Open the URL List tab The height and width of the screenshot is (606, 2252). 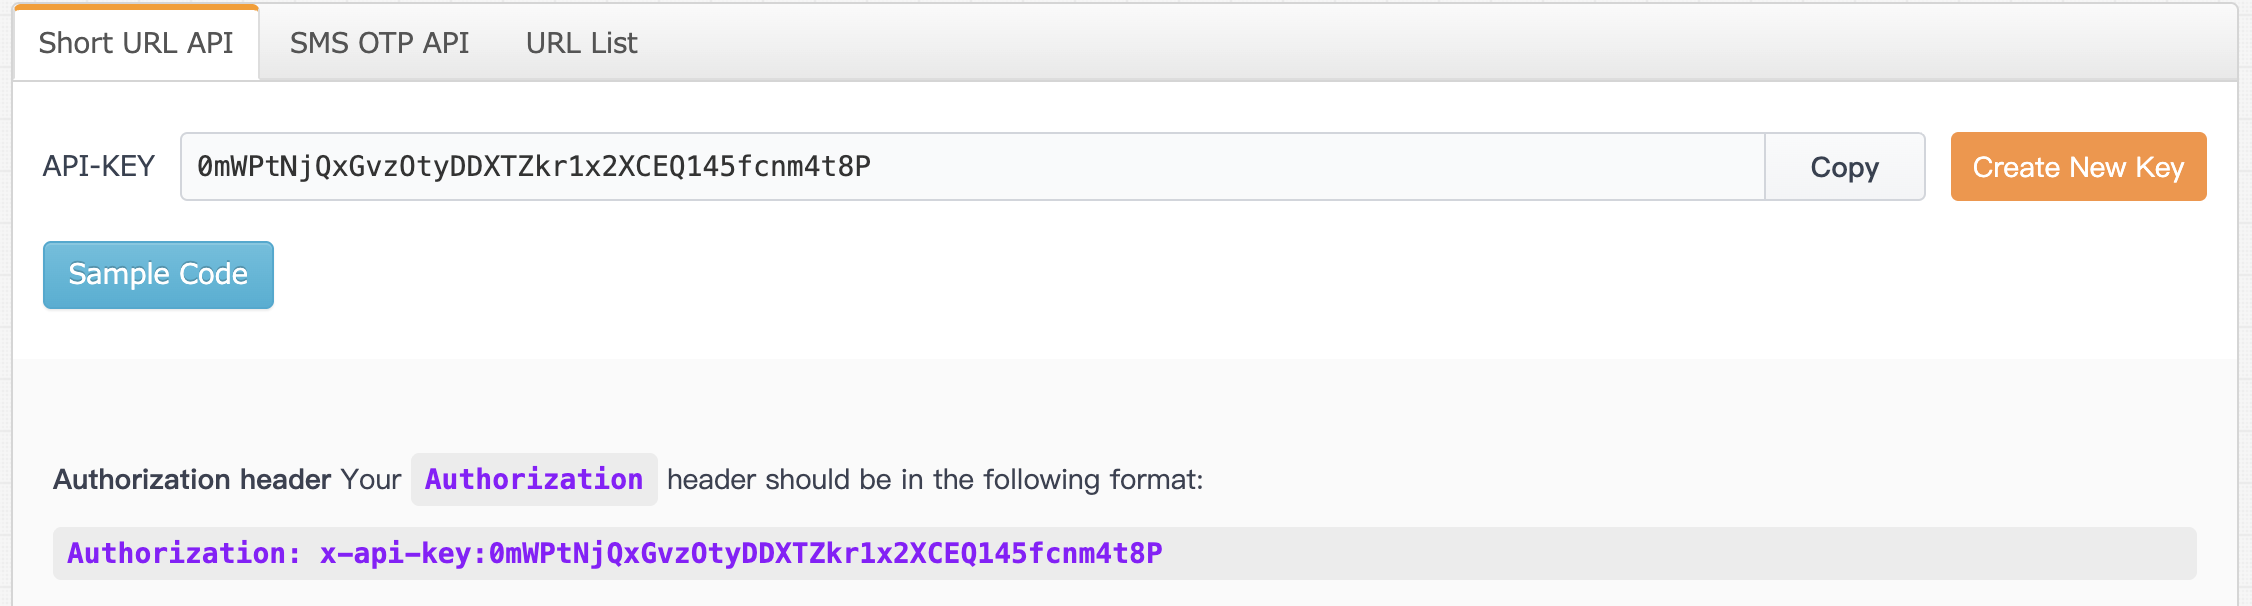click(581, 43)
